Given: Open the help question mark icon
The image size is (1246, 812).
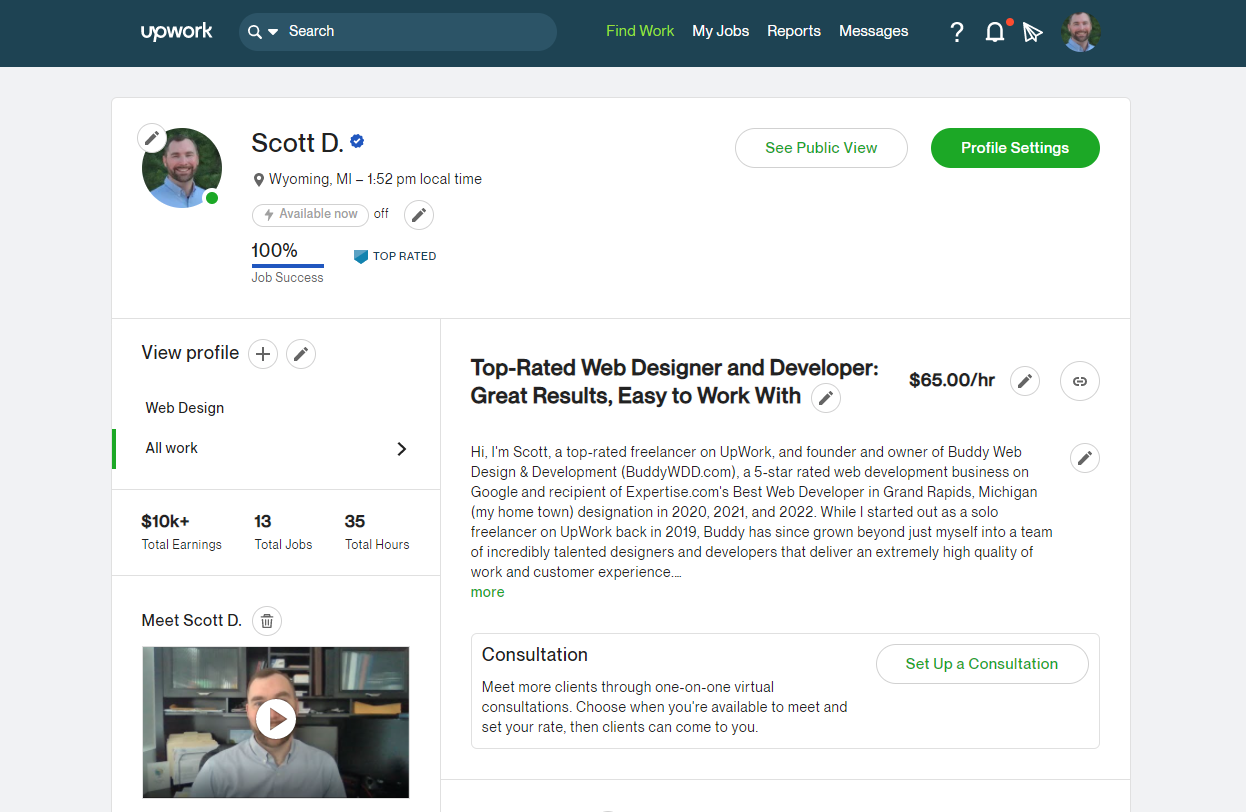Looking at the screenshot, I should [957, 32].
